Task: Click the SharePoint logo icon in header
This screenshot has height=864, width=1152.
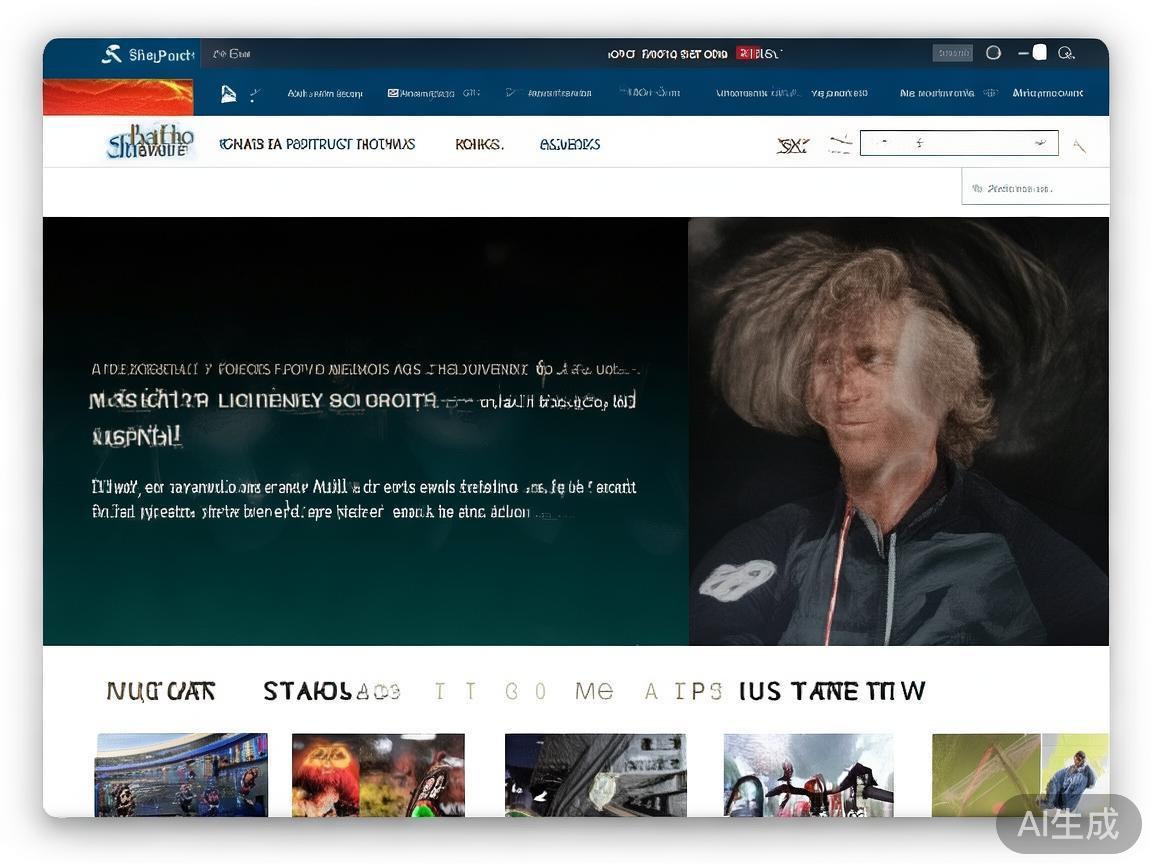Action: point(111,54)
